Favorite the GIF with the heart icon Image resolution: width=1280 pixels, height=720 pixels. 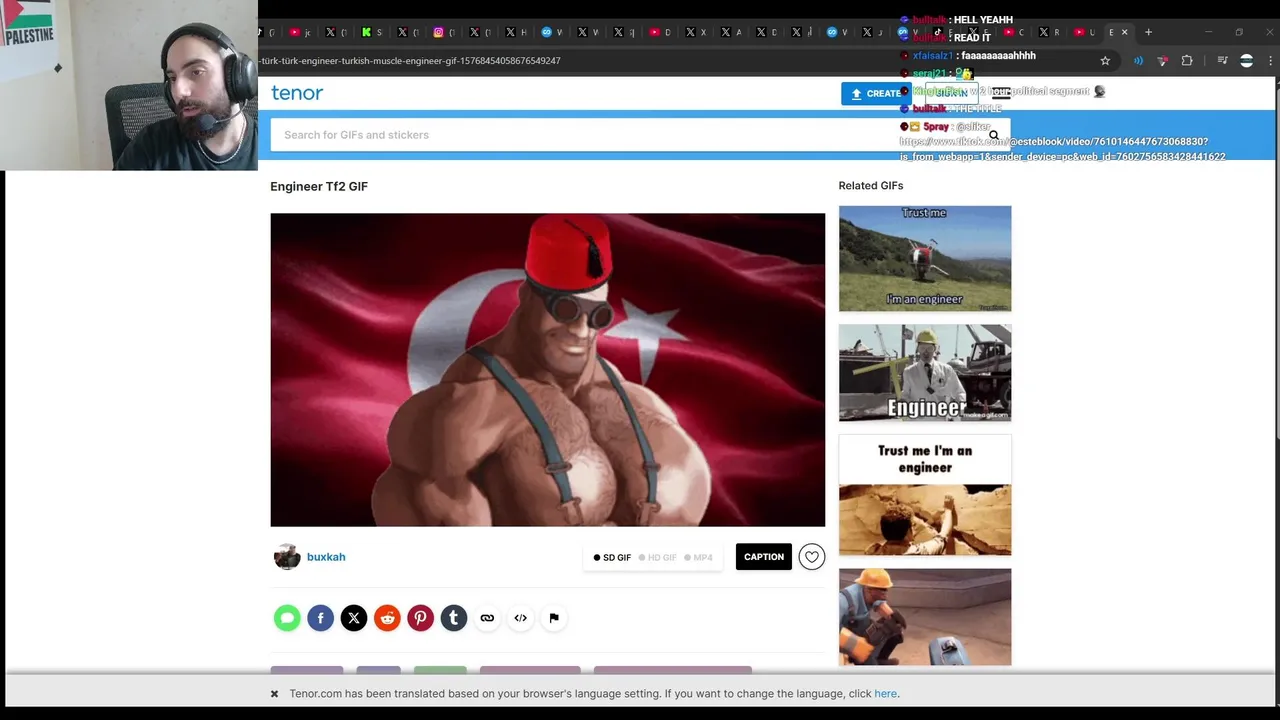pyautogui.click(x=812, y=557)
